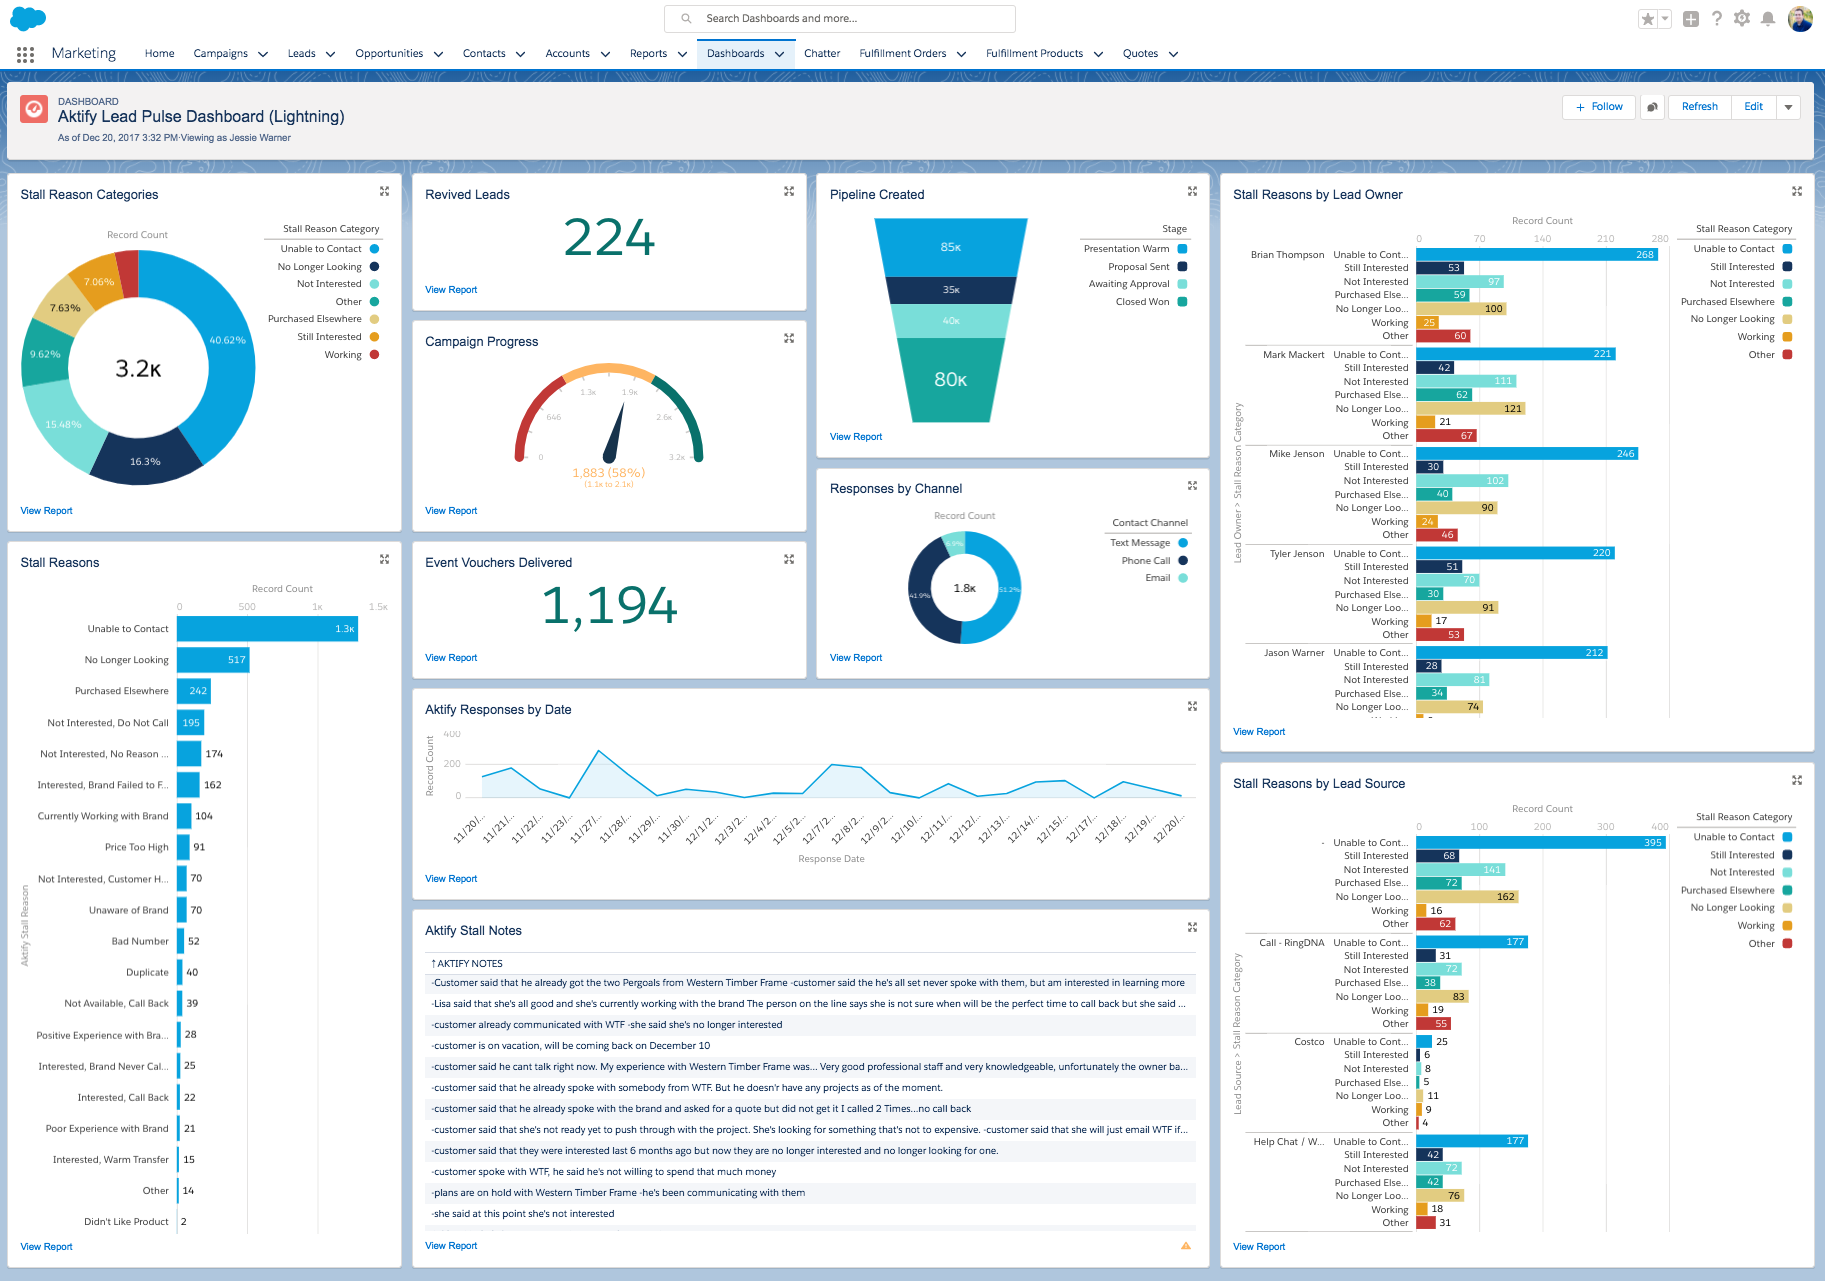Expand the Stall Reason Categories chart
Image resolution: width=1825 pixels, height=1281 pixels.
point(384,191)
